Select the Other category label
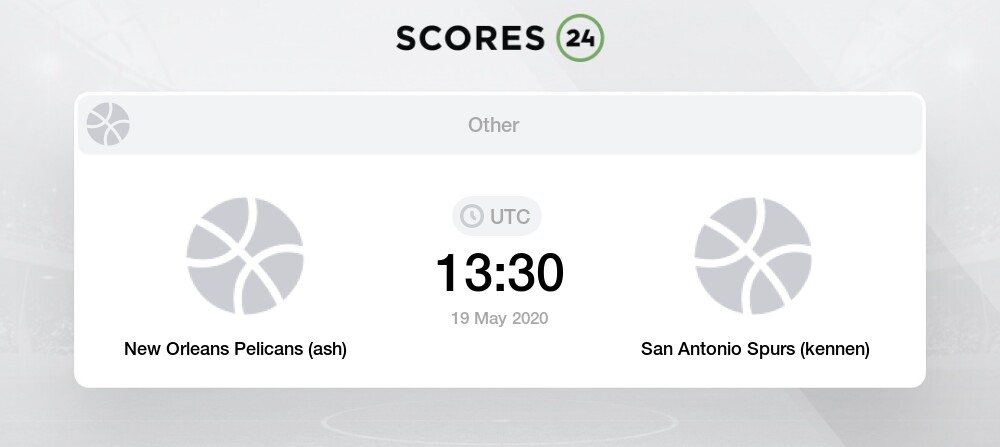This screenshot has height=447, width=1000. pyautogui.click(x=493, y=125)
